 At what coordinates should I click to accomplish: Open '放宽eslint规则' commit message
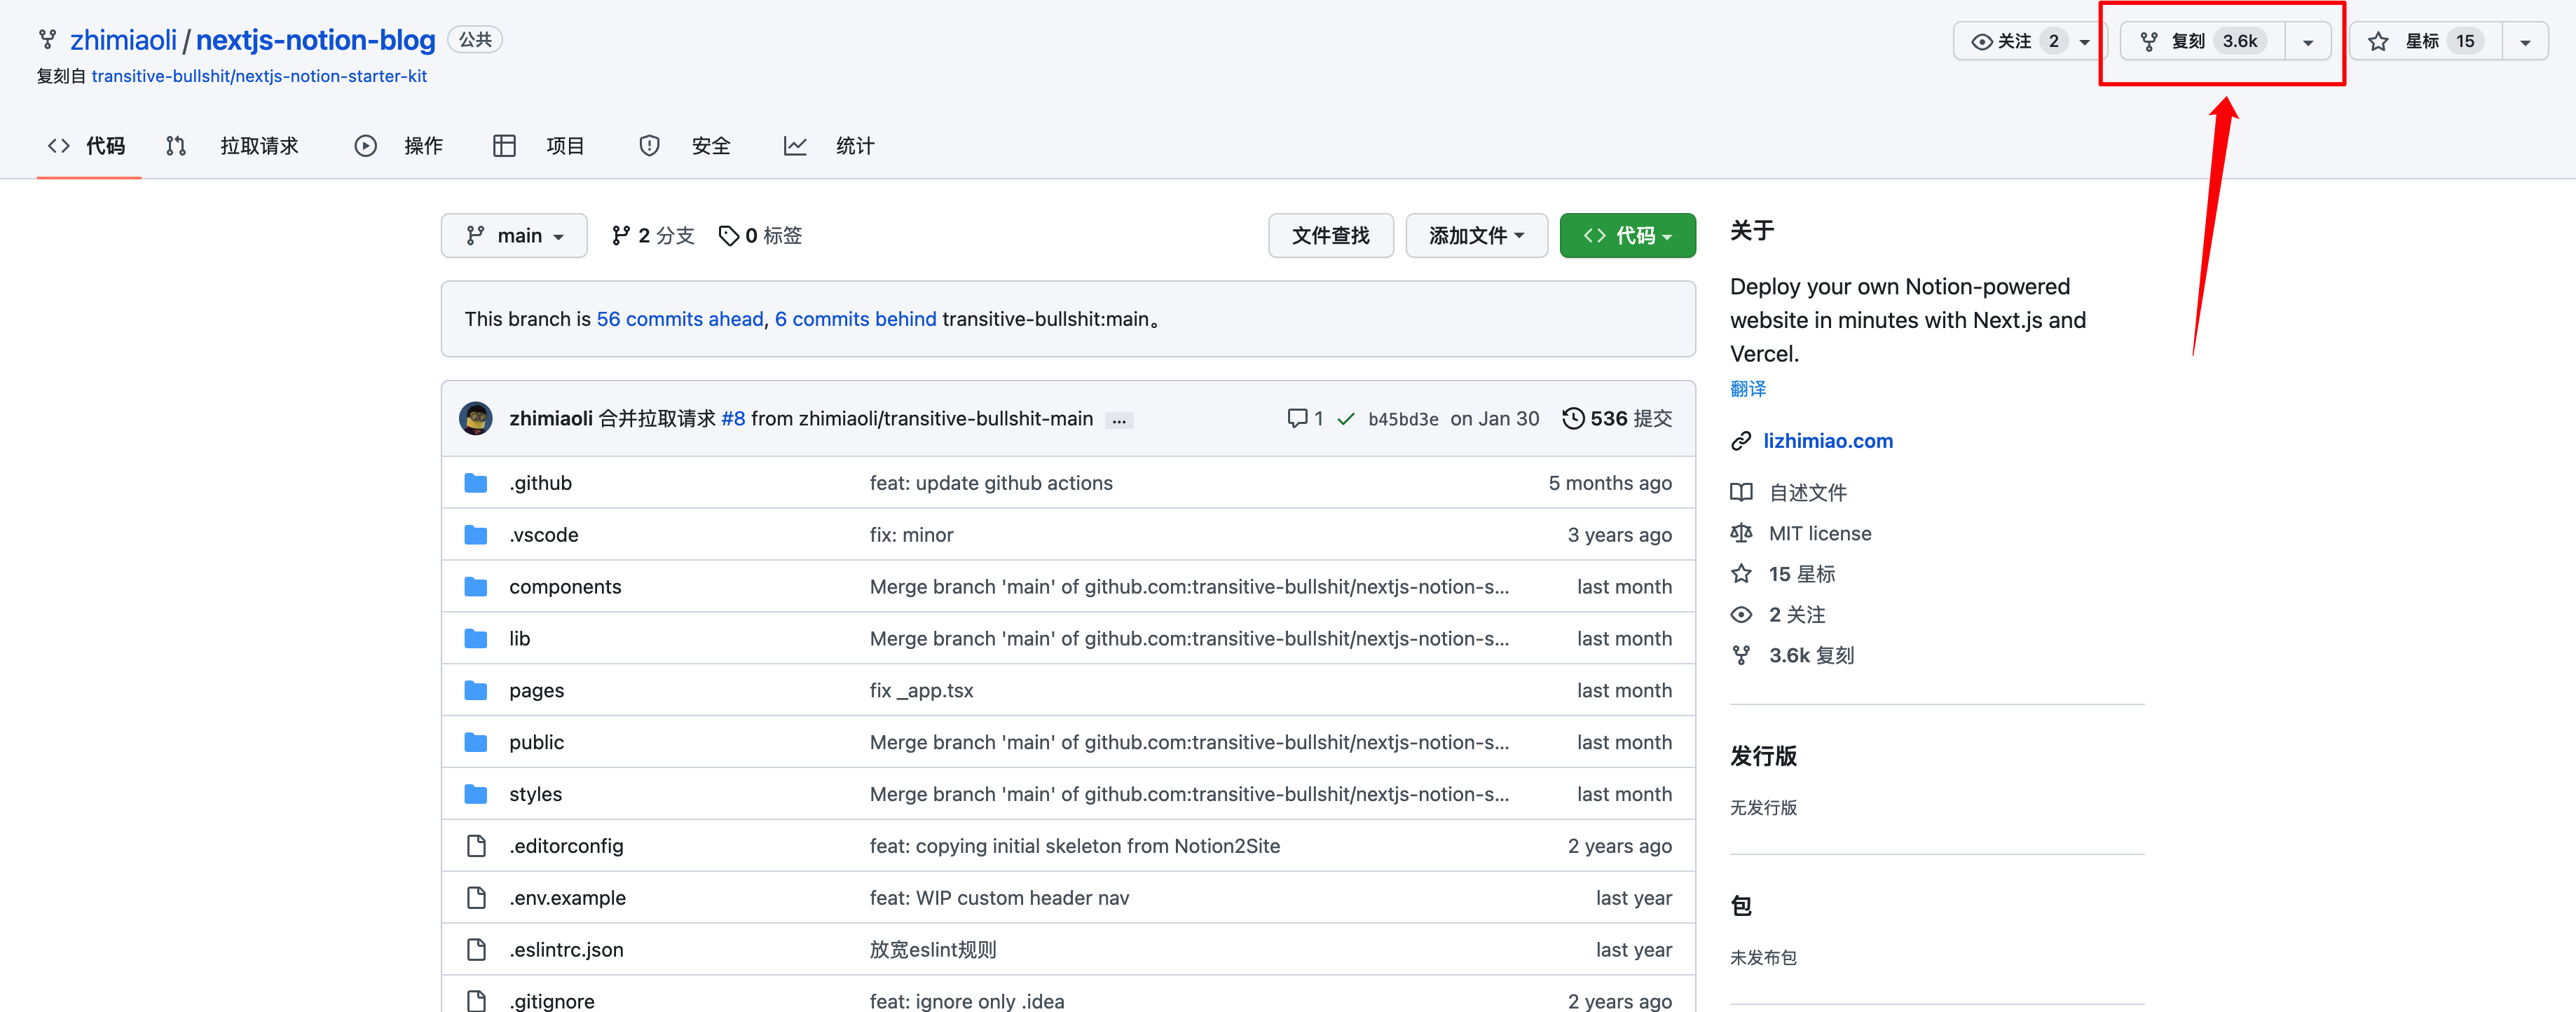point(933,950)
